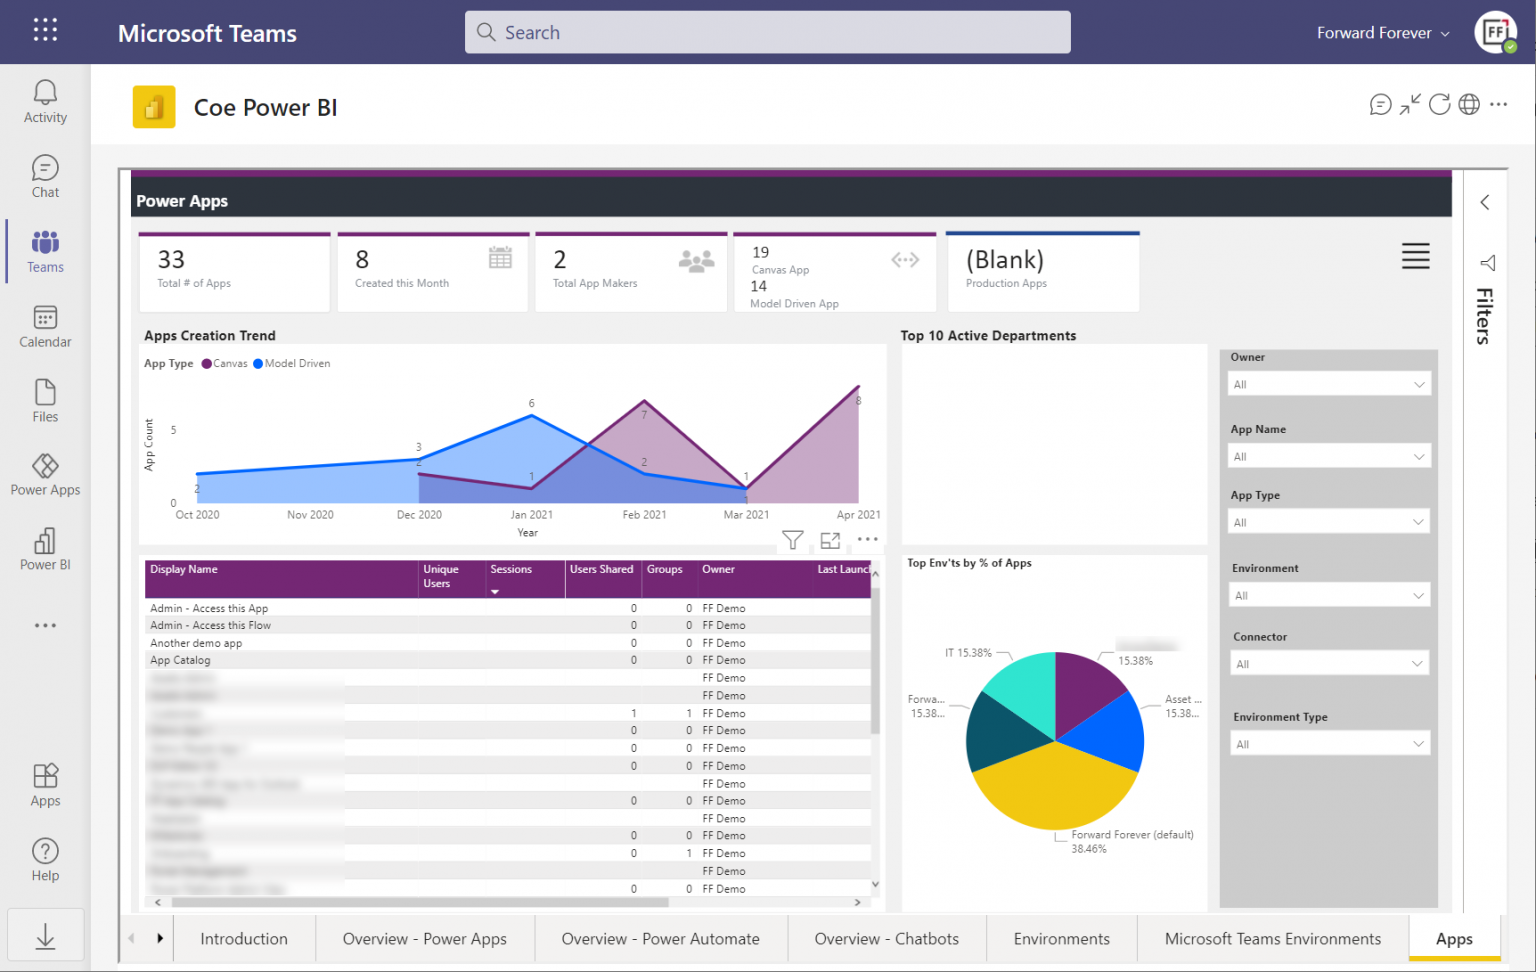Click the reload tab icon
The height and width of the screenshot is (972, 1536).
pyautogui.click(x=1439, y=104)
